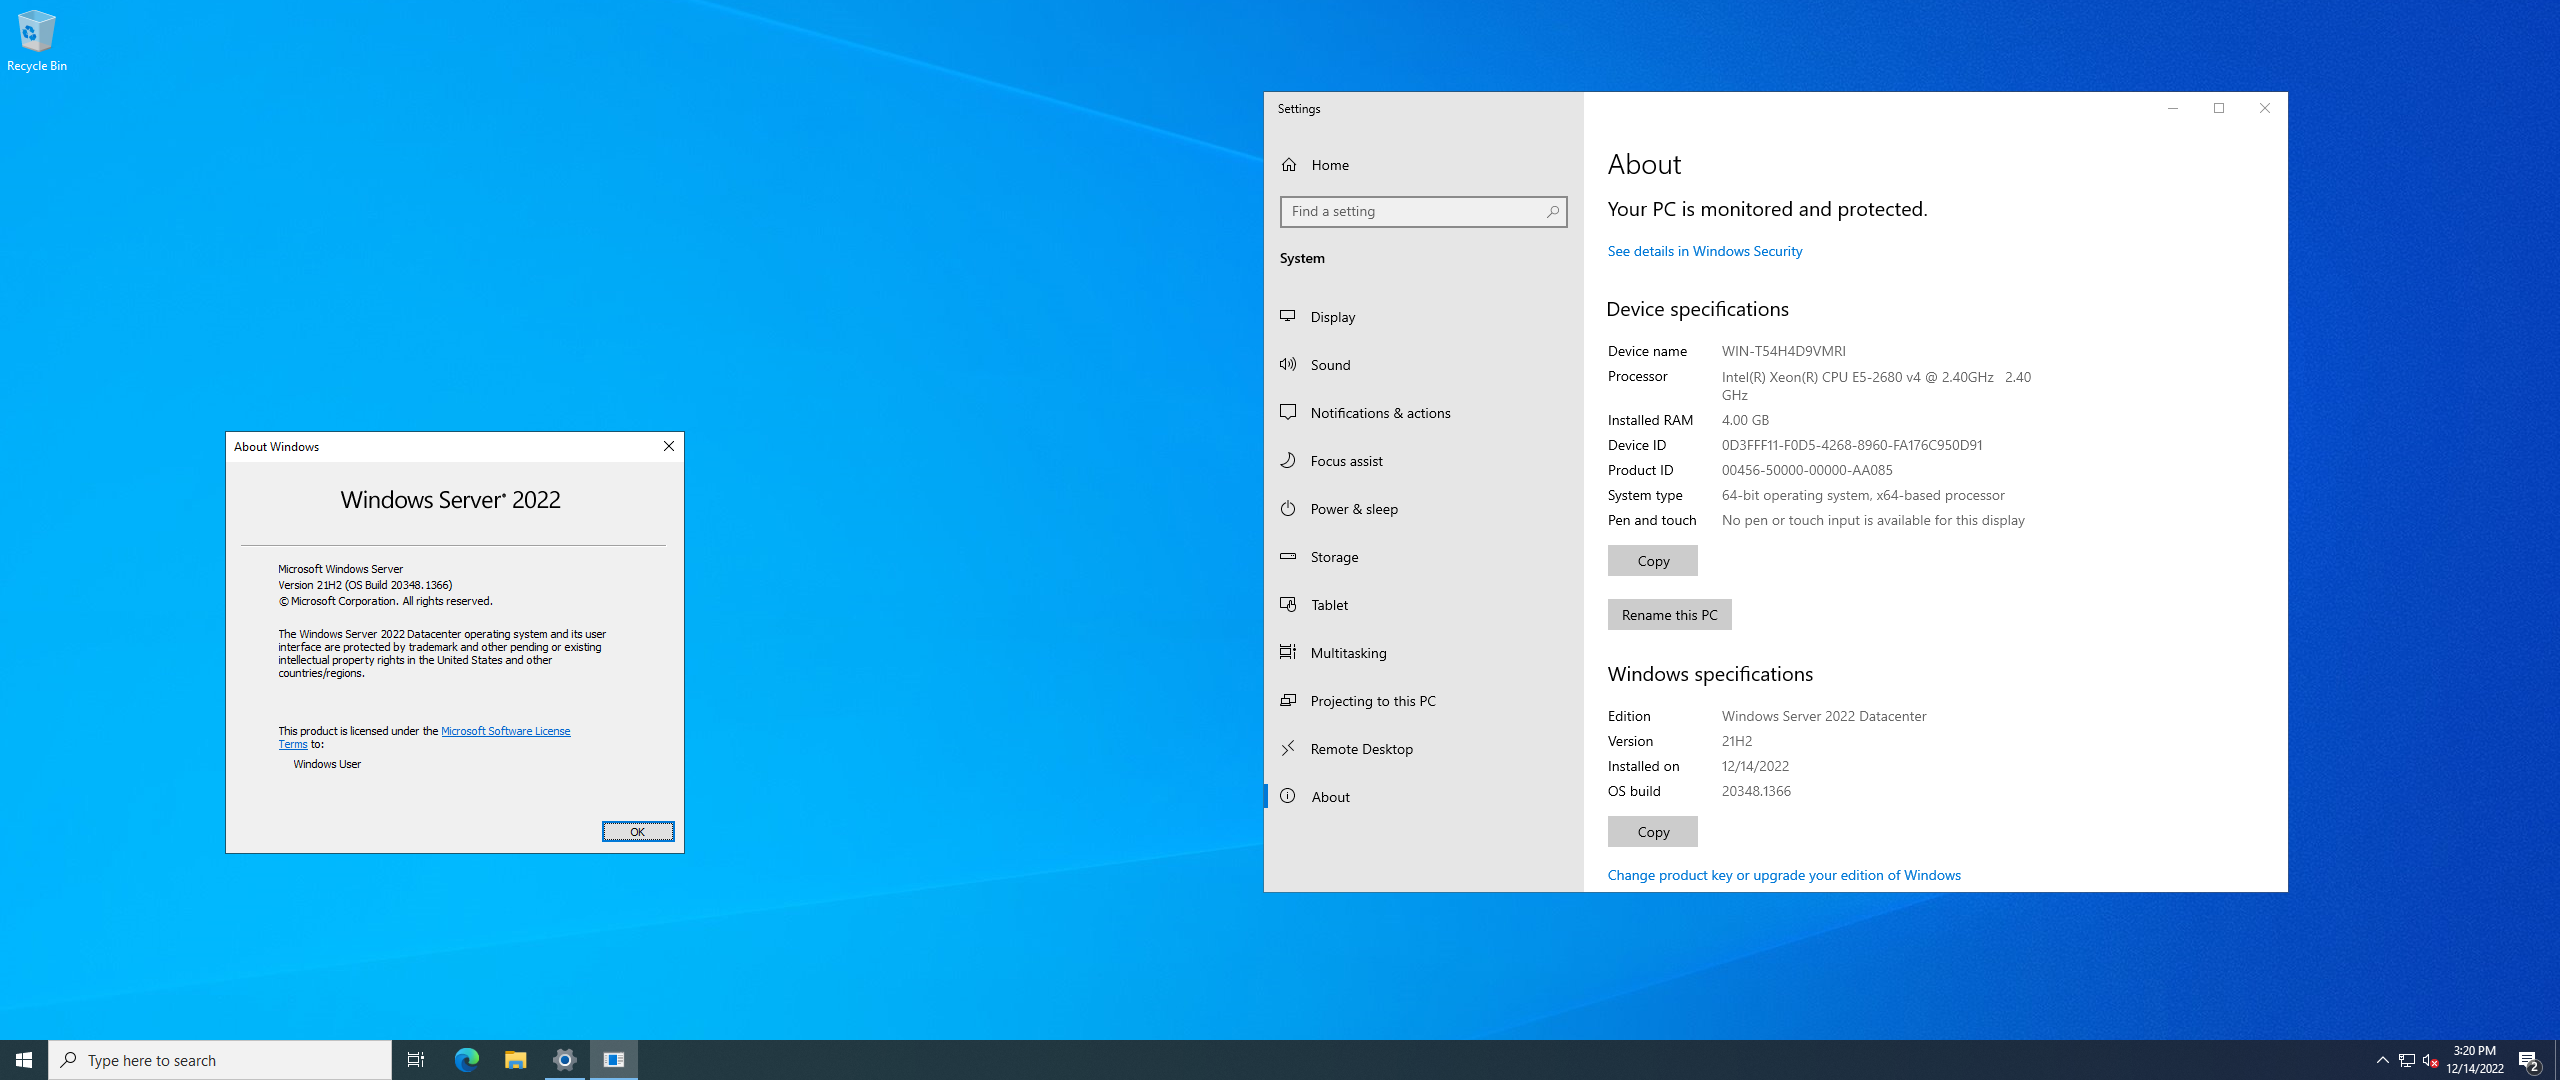
Task: Select the About Windows taskbar icon
Action: [x=614, y=1060]
